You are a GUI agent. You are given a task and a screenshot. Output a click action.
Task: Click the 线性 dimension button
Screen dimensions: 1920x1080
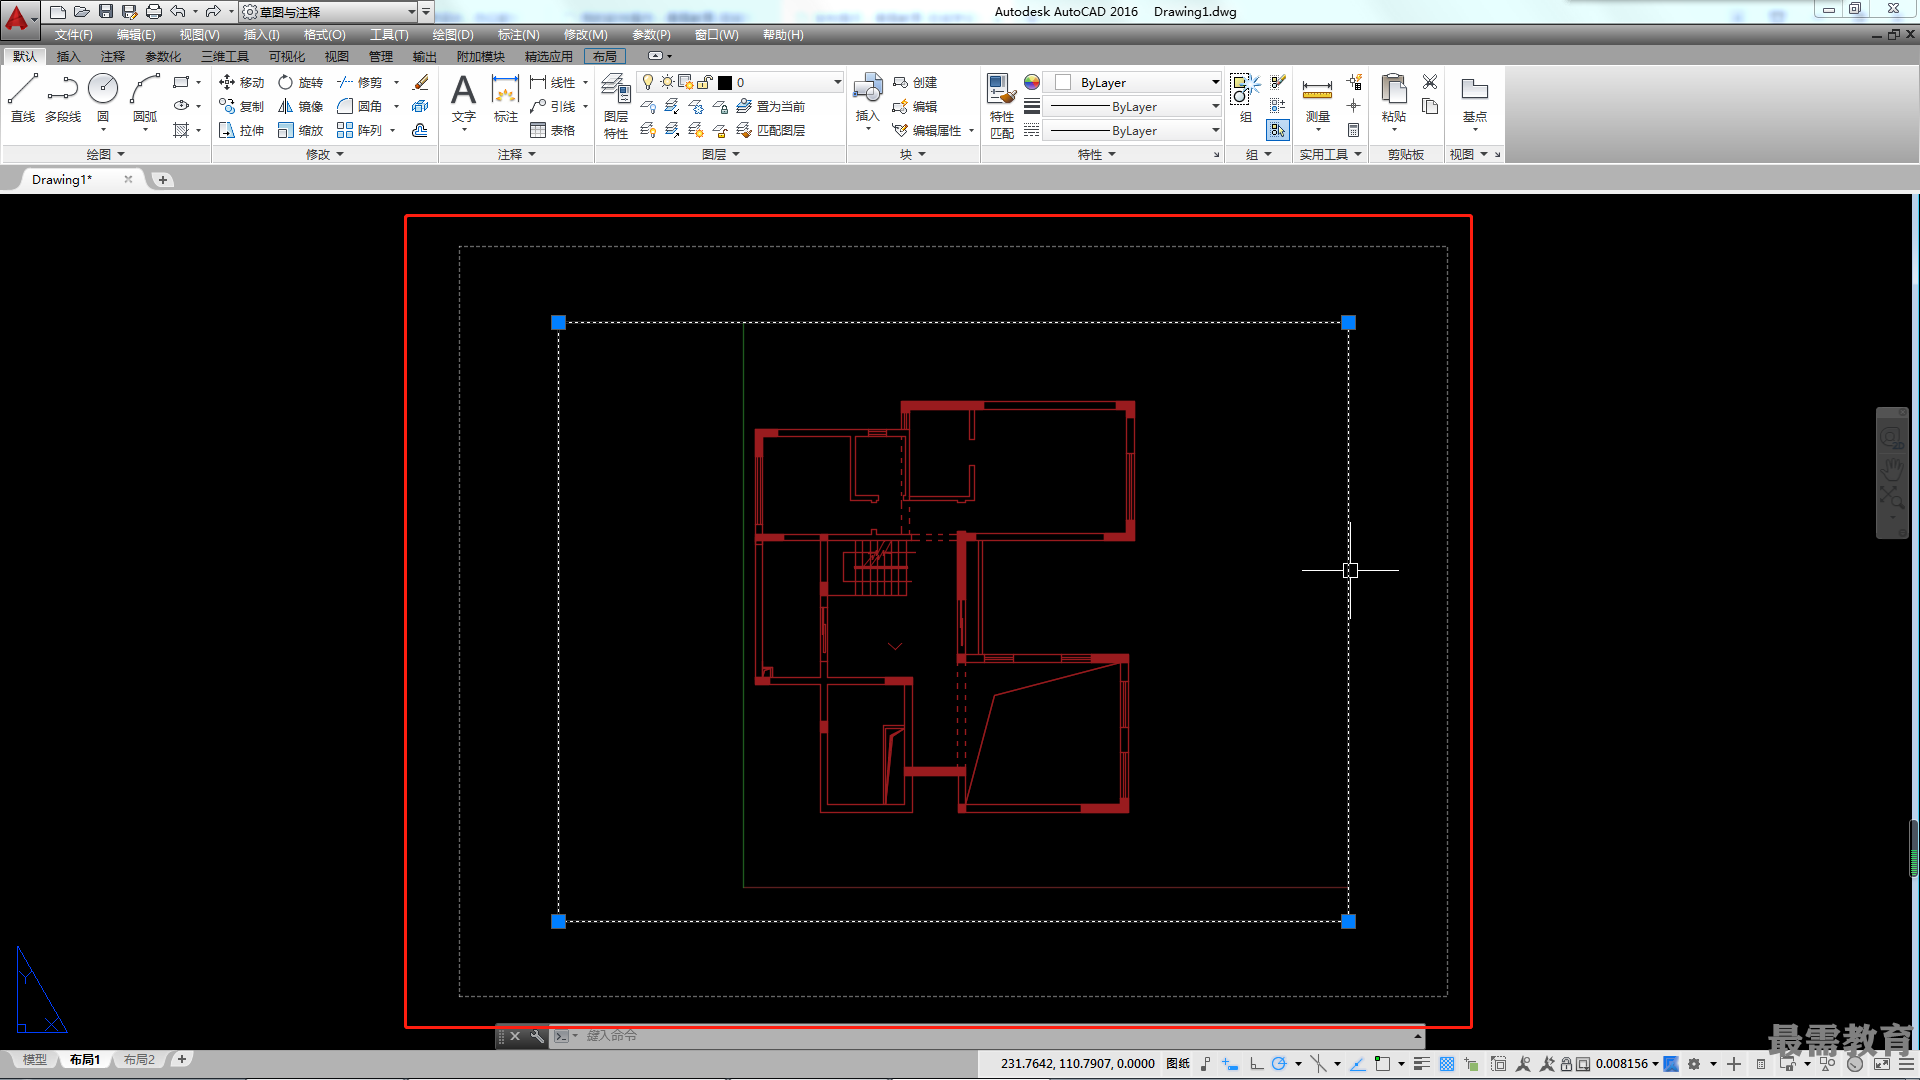pyautogui.click(x=554, y=82)
